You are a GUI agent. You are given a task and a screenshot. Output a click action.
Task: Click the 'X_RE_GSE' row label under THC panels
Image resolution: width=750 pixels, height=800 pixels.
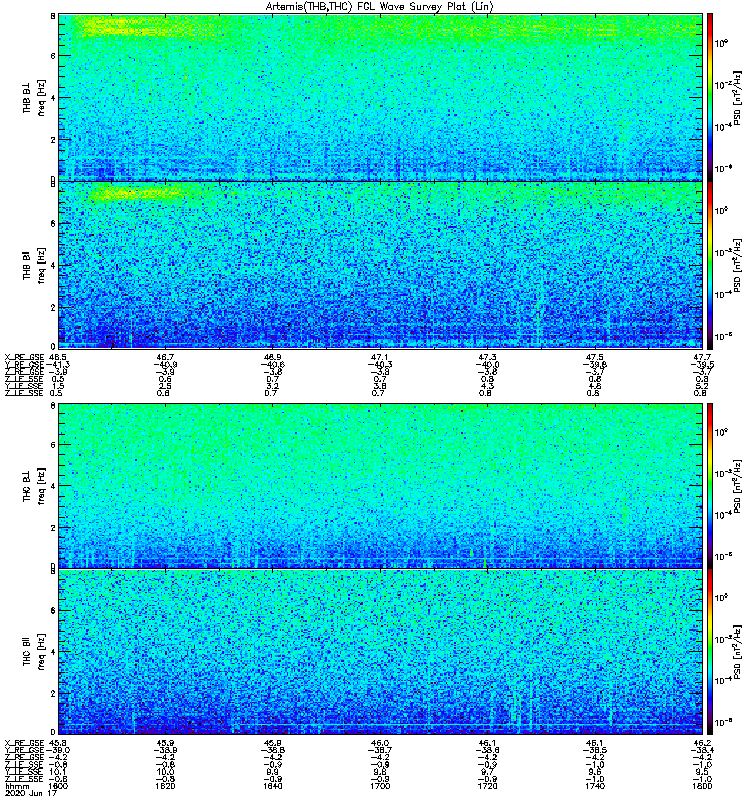click(x=24, y=742)
